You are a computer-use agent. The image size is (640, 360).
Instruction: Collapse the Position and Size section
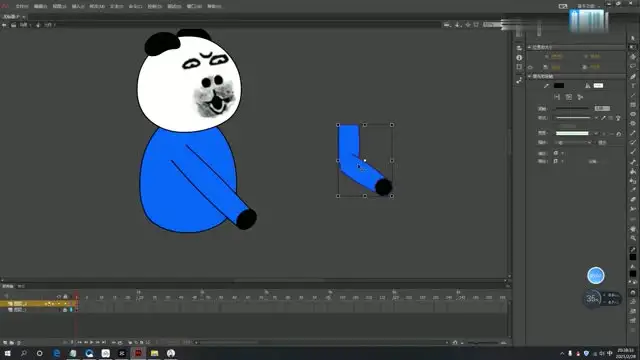click(529, 47)
